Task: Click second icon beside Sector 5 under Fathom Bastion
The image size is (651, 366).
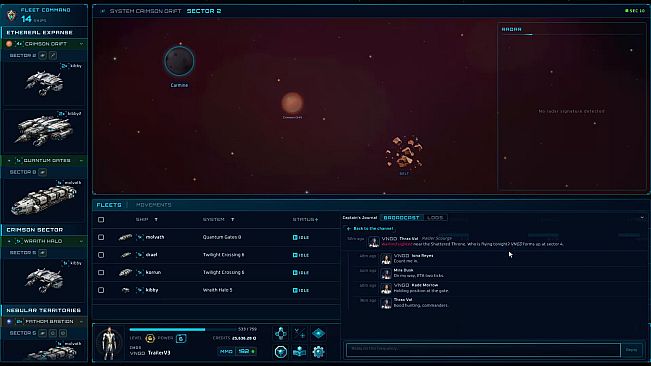Action: (53, 333)
